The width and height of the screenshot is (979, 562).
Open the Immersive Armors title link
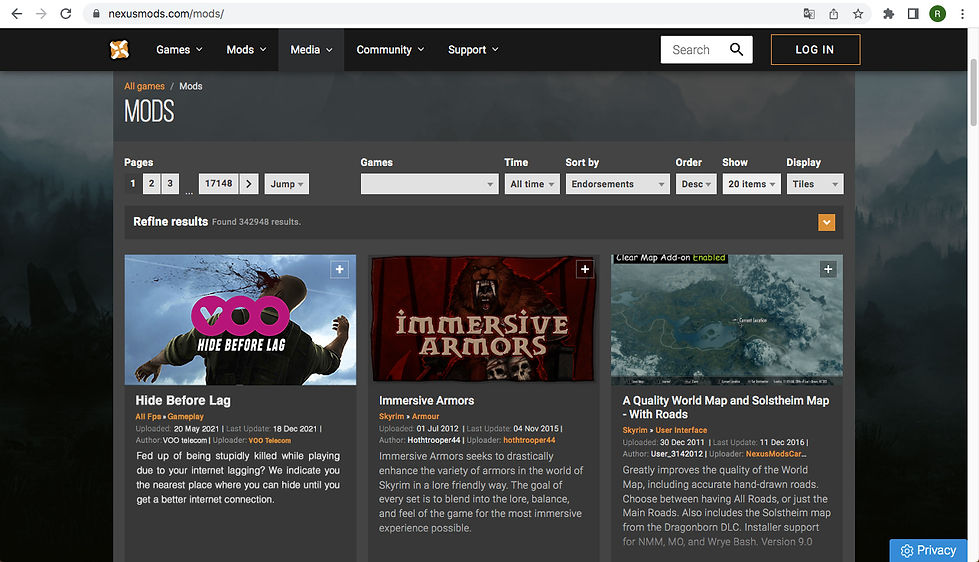[x=426, y=400]
